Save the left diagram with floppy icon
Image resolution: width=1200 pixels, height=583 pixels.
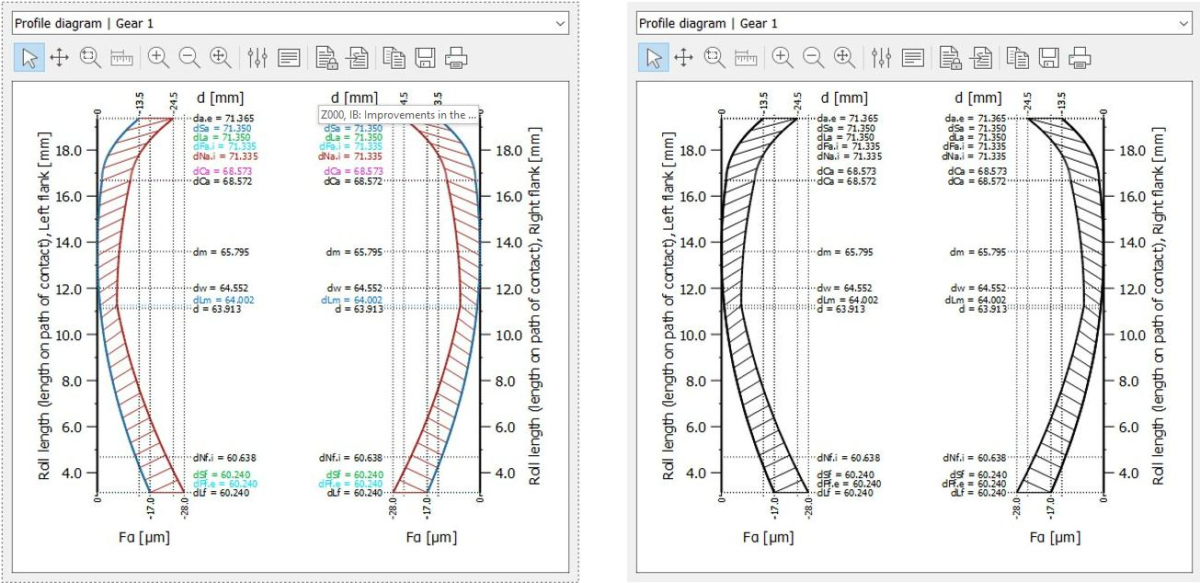coord(425,58)
